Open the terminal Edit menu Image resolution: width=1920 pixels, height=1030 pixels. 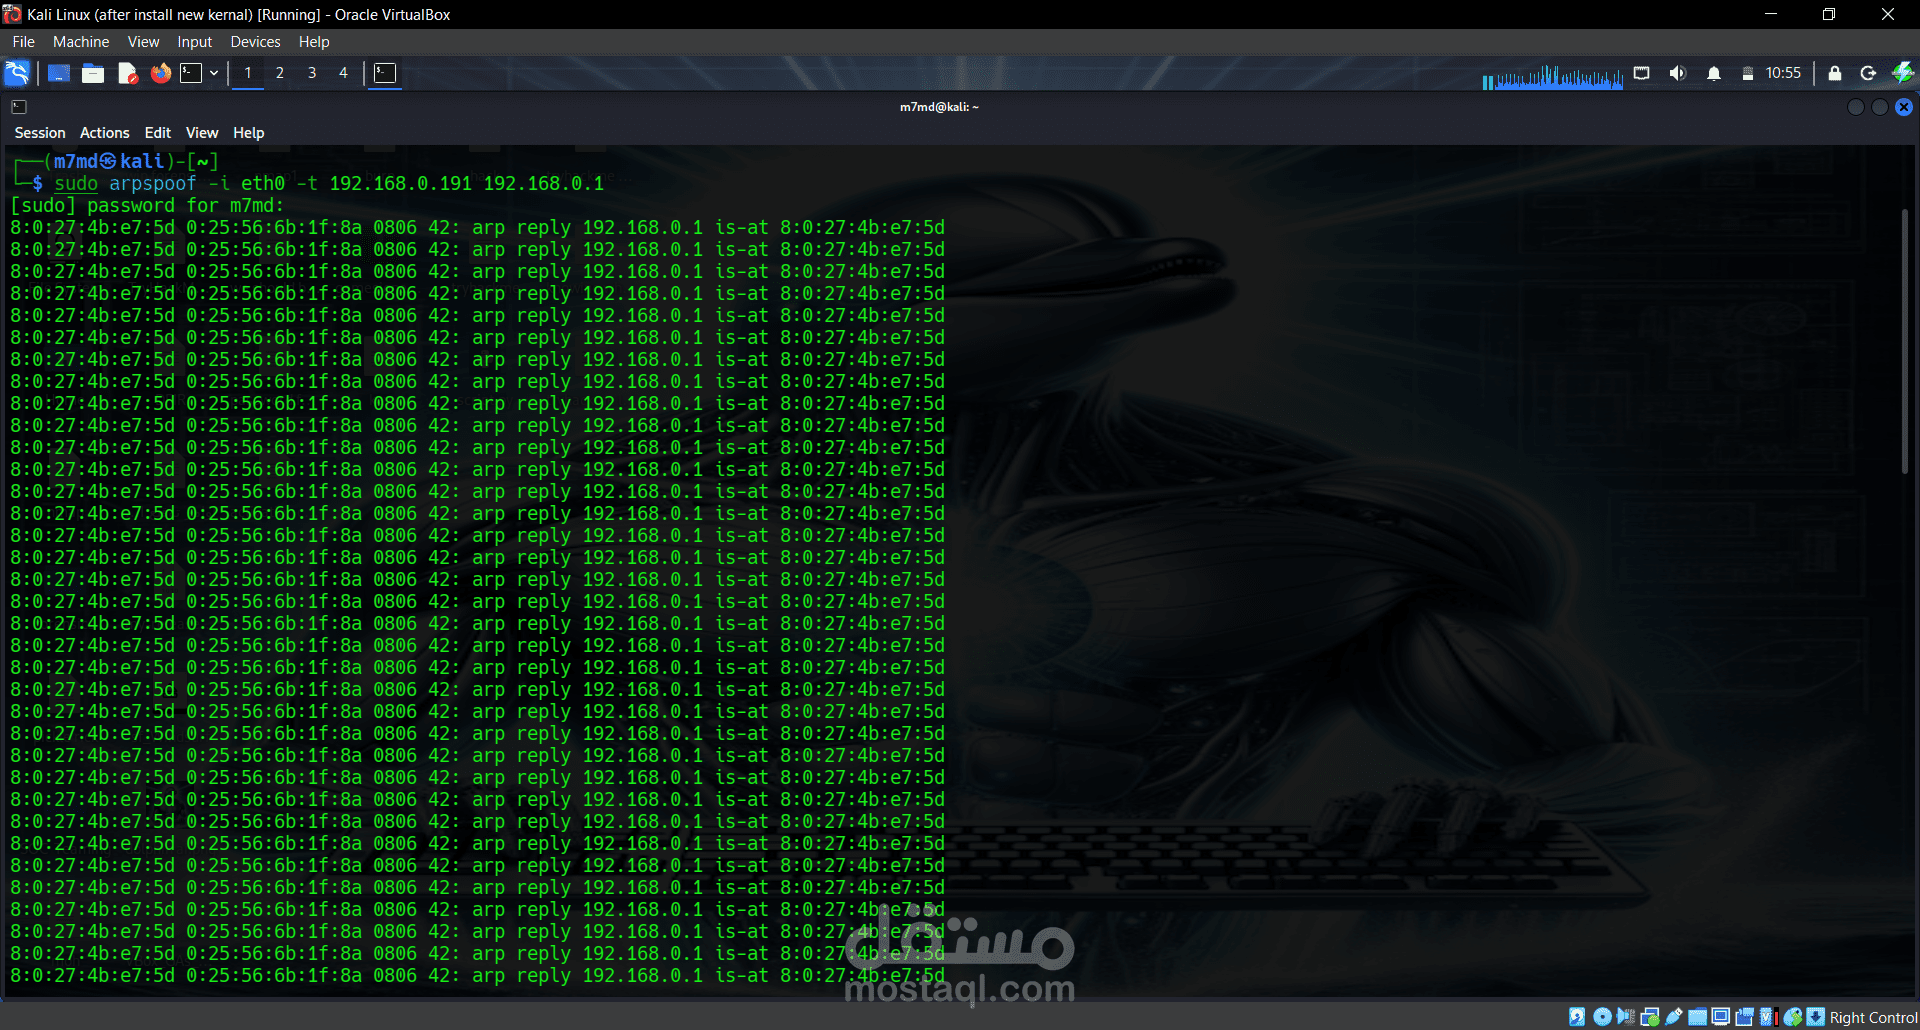pyautogui.click(x=158, y=133)
